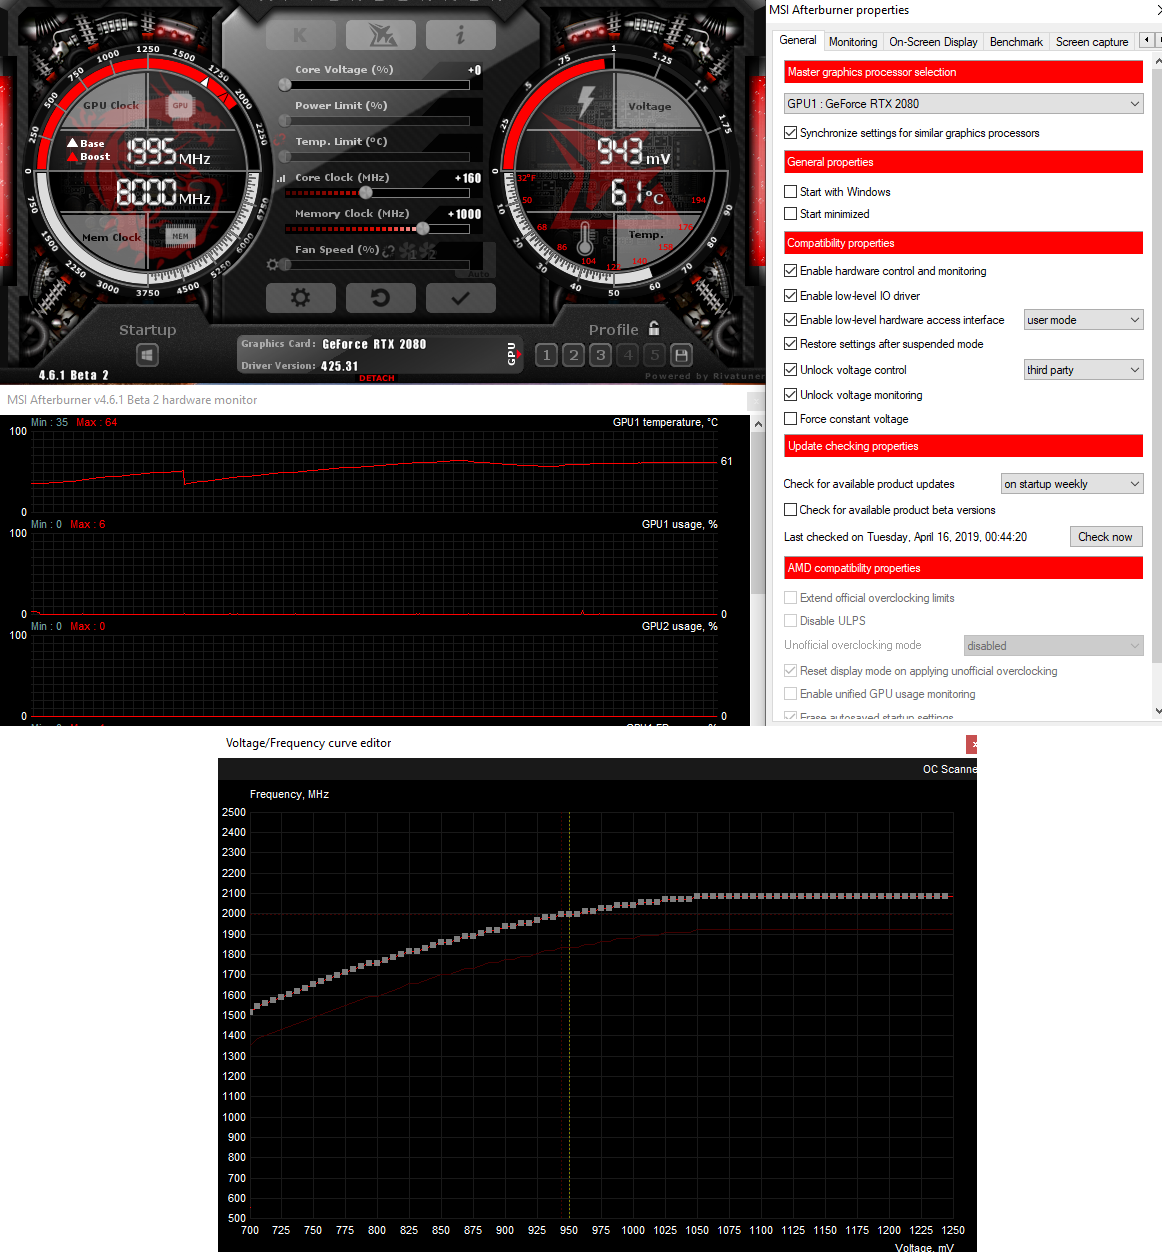Image resolution: width=1162 pixels, height=1260 pixels.
Task: Switch to the Benchmark tab
Action: pos(1016,42)
